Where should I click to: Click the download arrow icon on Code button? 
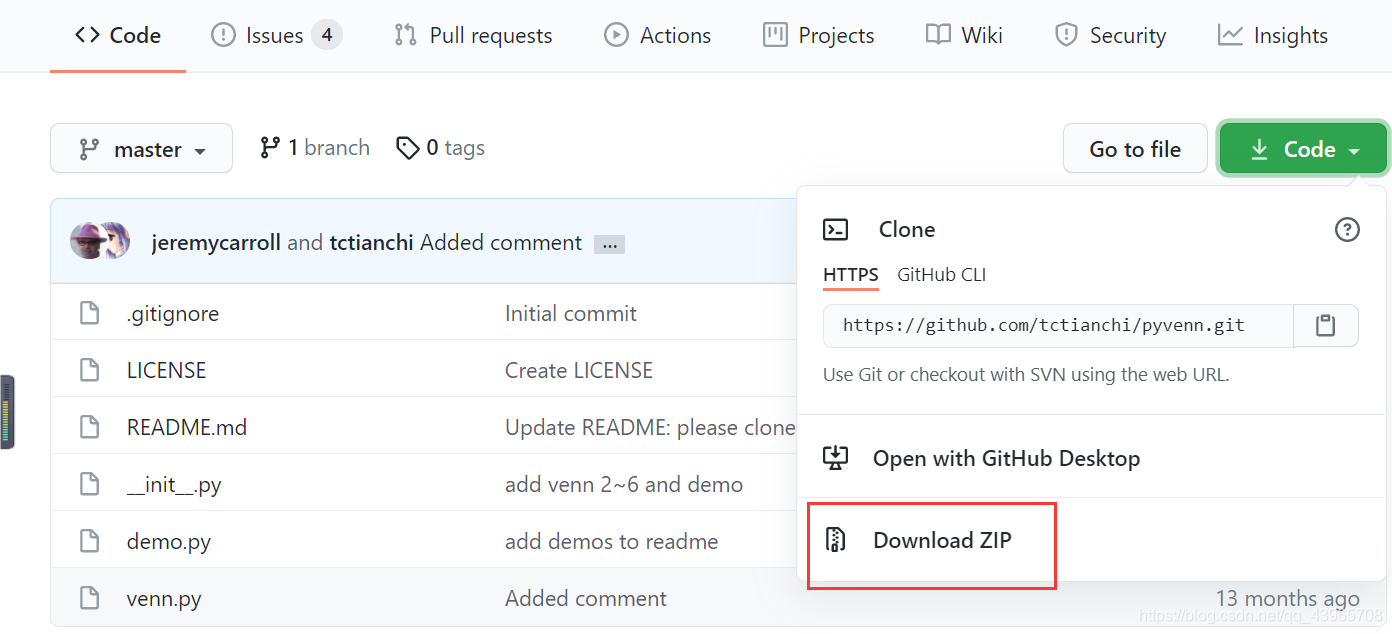[1260, 150]
